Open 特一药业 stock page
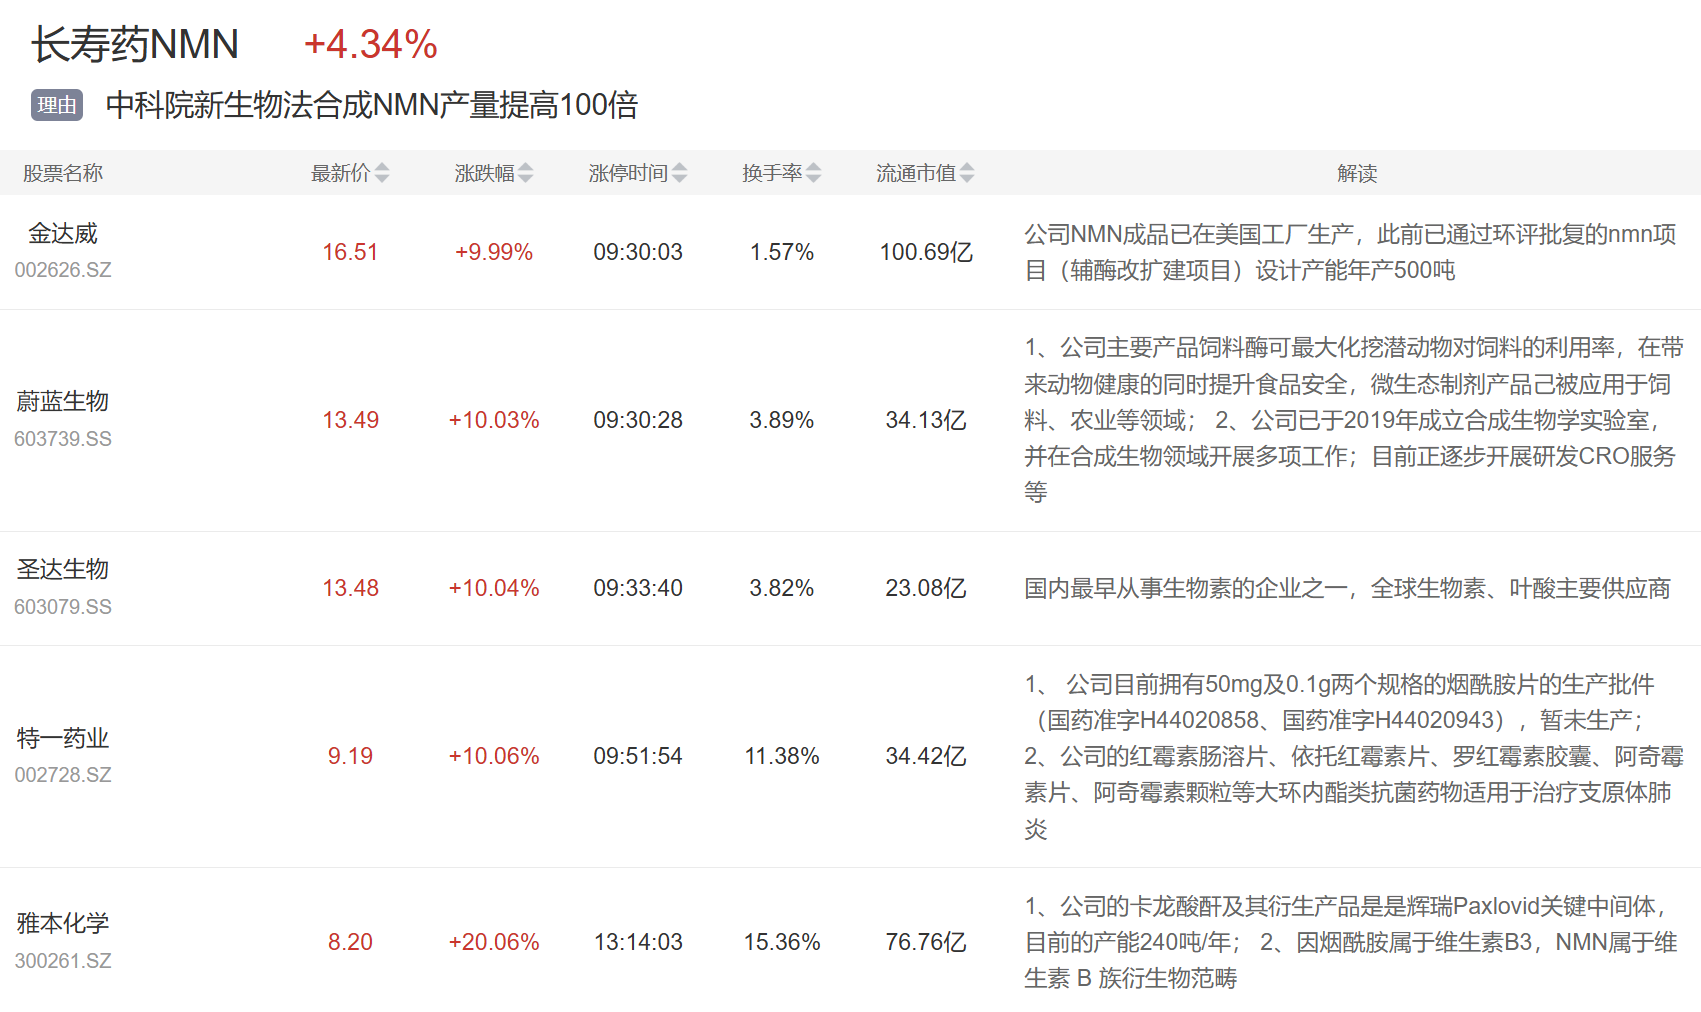Screen dimensions: 1701x1012 pos(63,738)
